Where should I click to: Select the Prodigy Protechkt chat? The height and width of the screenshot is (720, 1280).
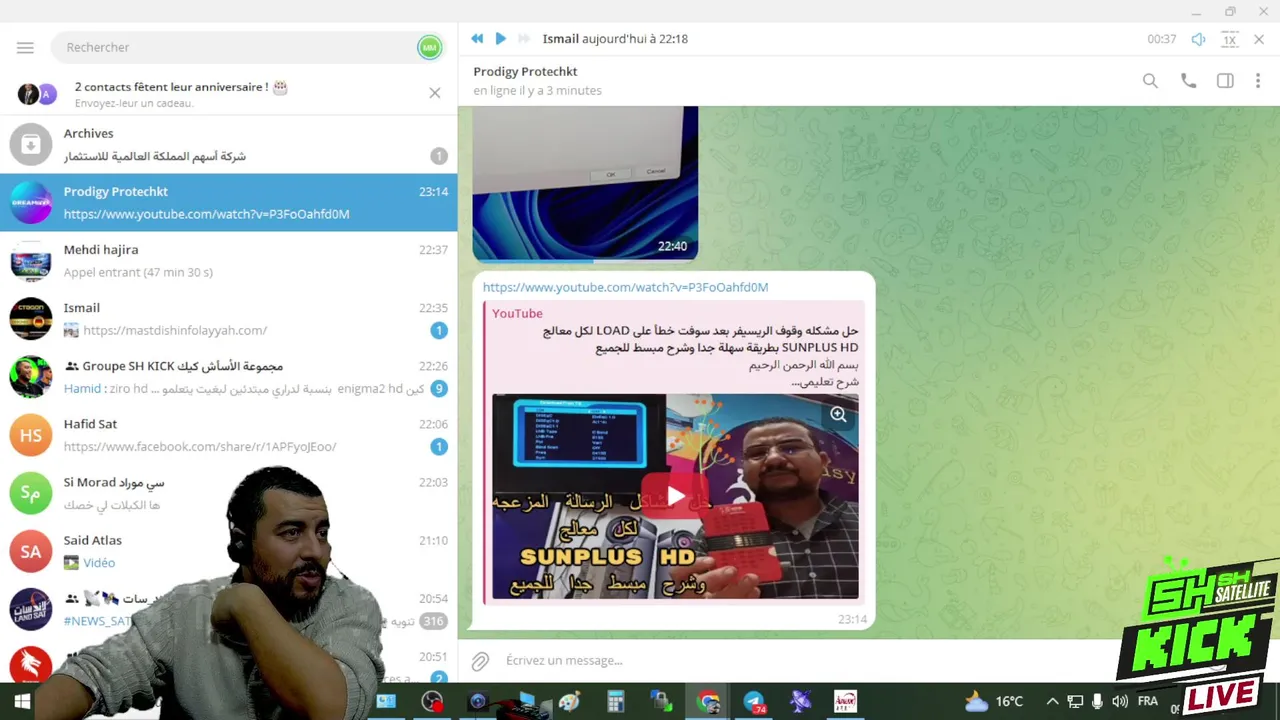pyautogui.click(x=228, y=202)
